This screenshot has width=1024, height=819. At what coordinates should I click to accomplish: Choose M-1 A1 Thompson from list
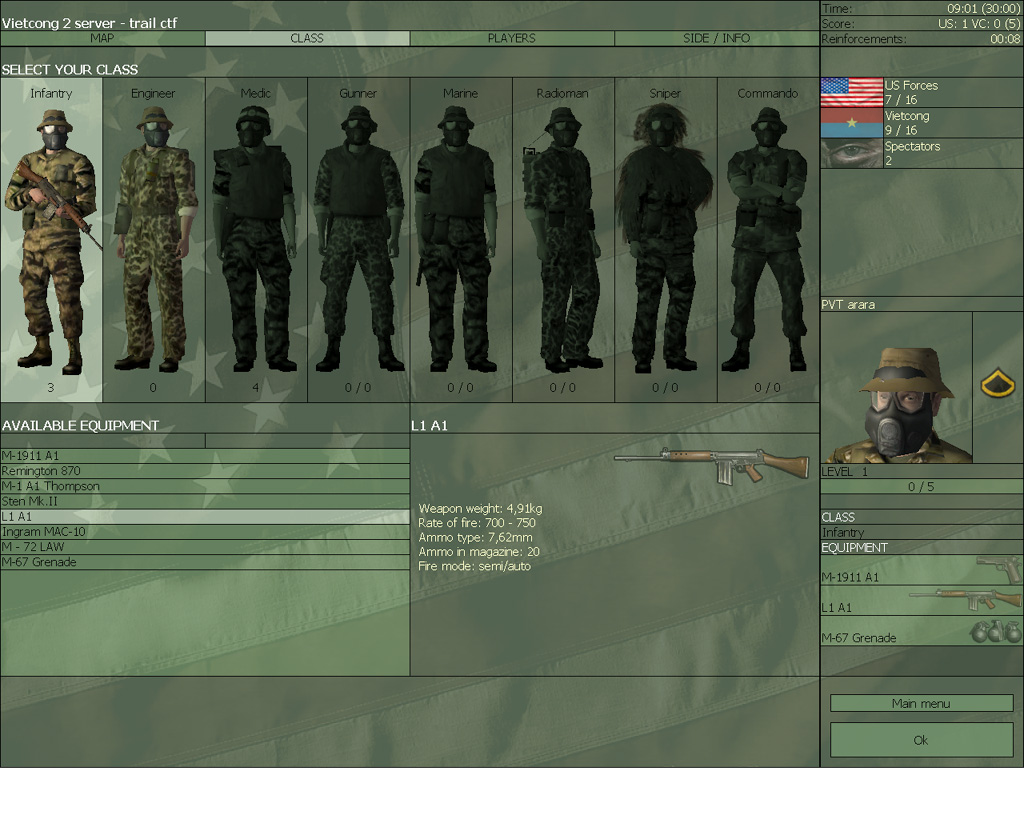click(x=205, y=486)
